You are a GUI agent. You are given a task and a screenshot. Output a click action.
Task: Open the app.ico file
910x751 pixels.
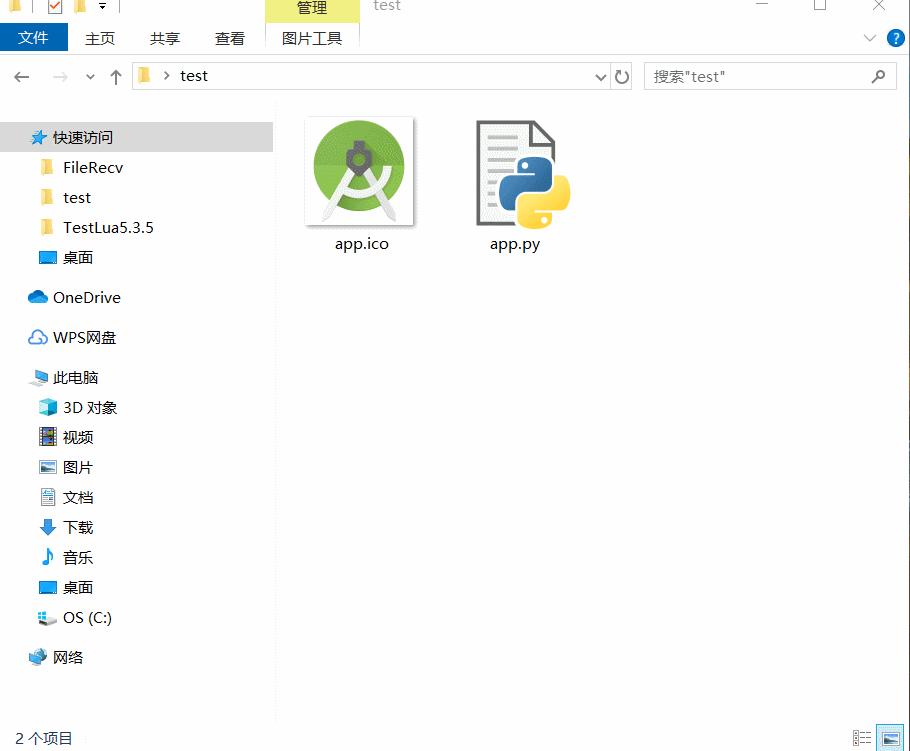360,173
